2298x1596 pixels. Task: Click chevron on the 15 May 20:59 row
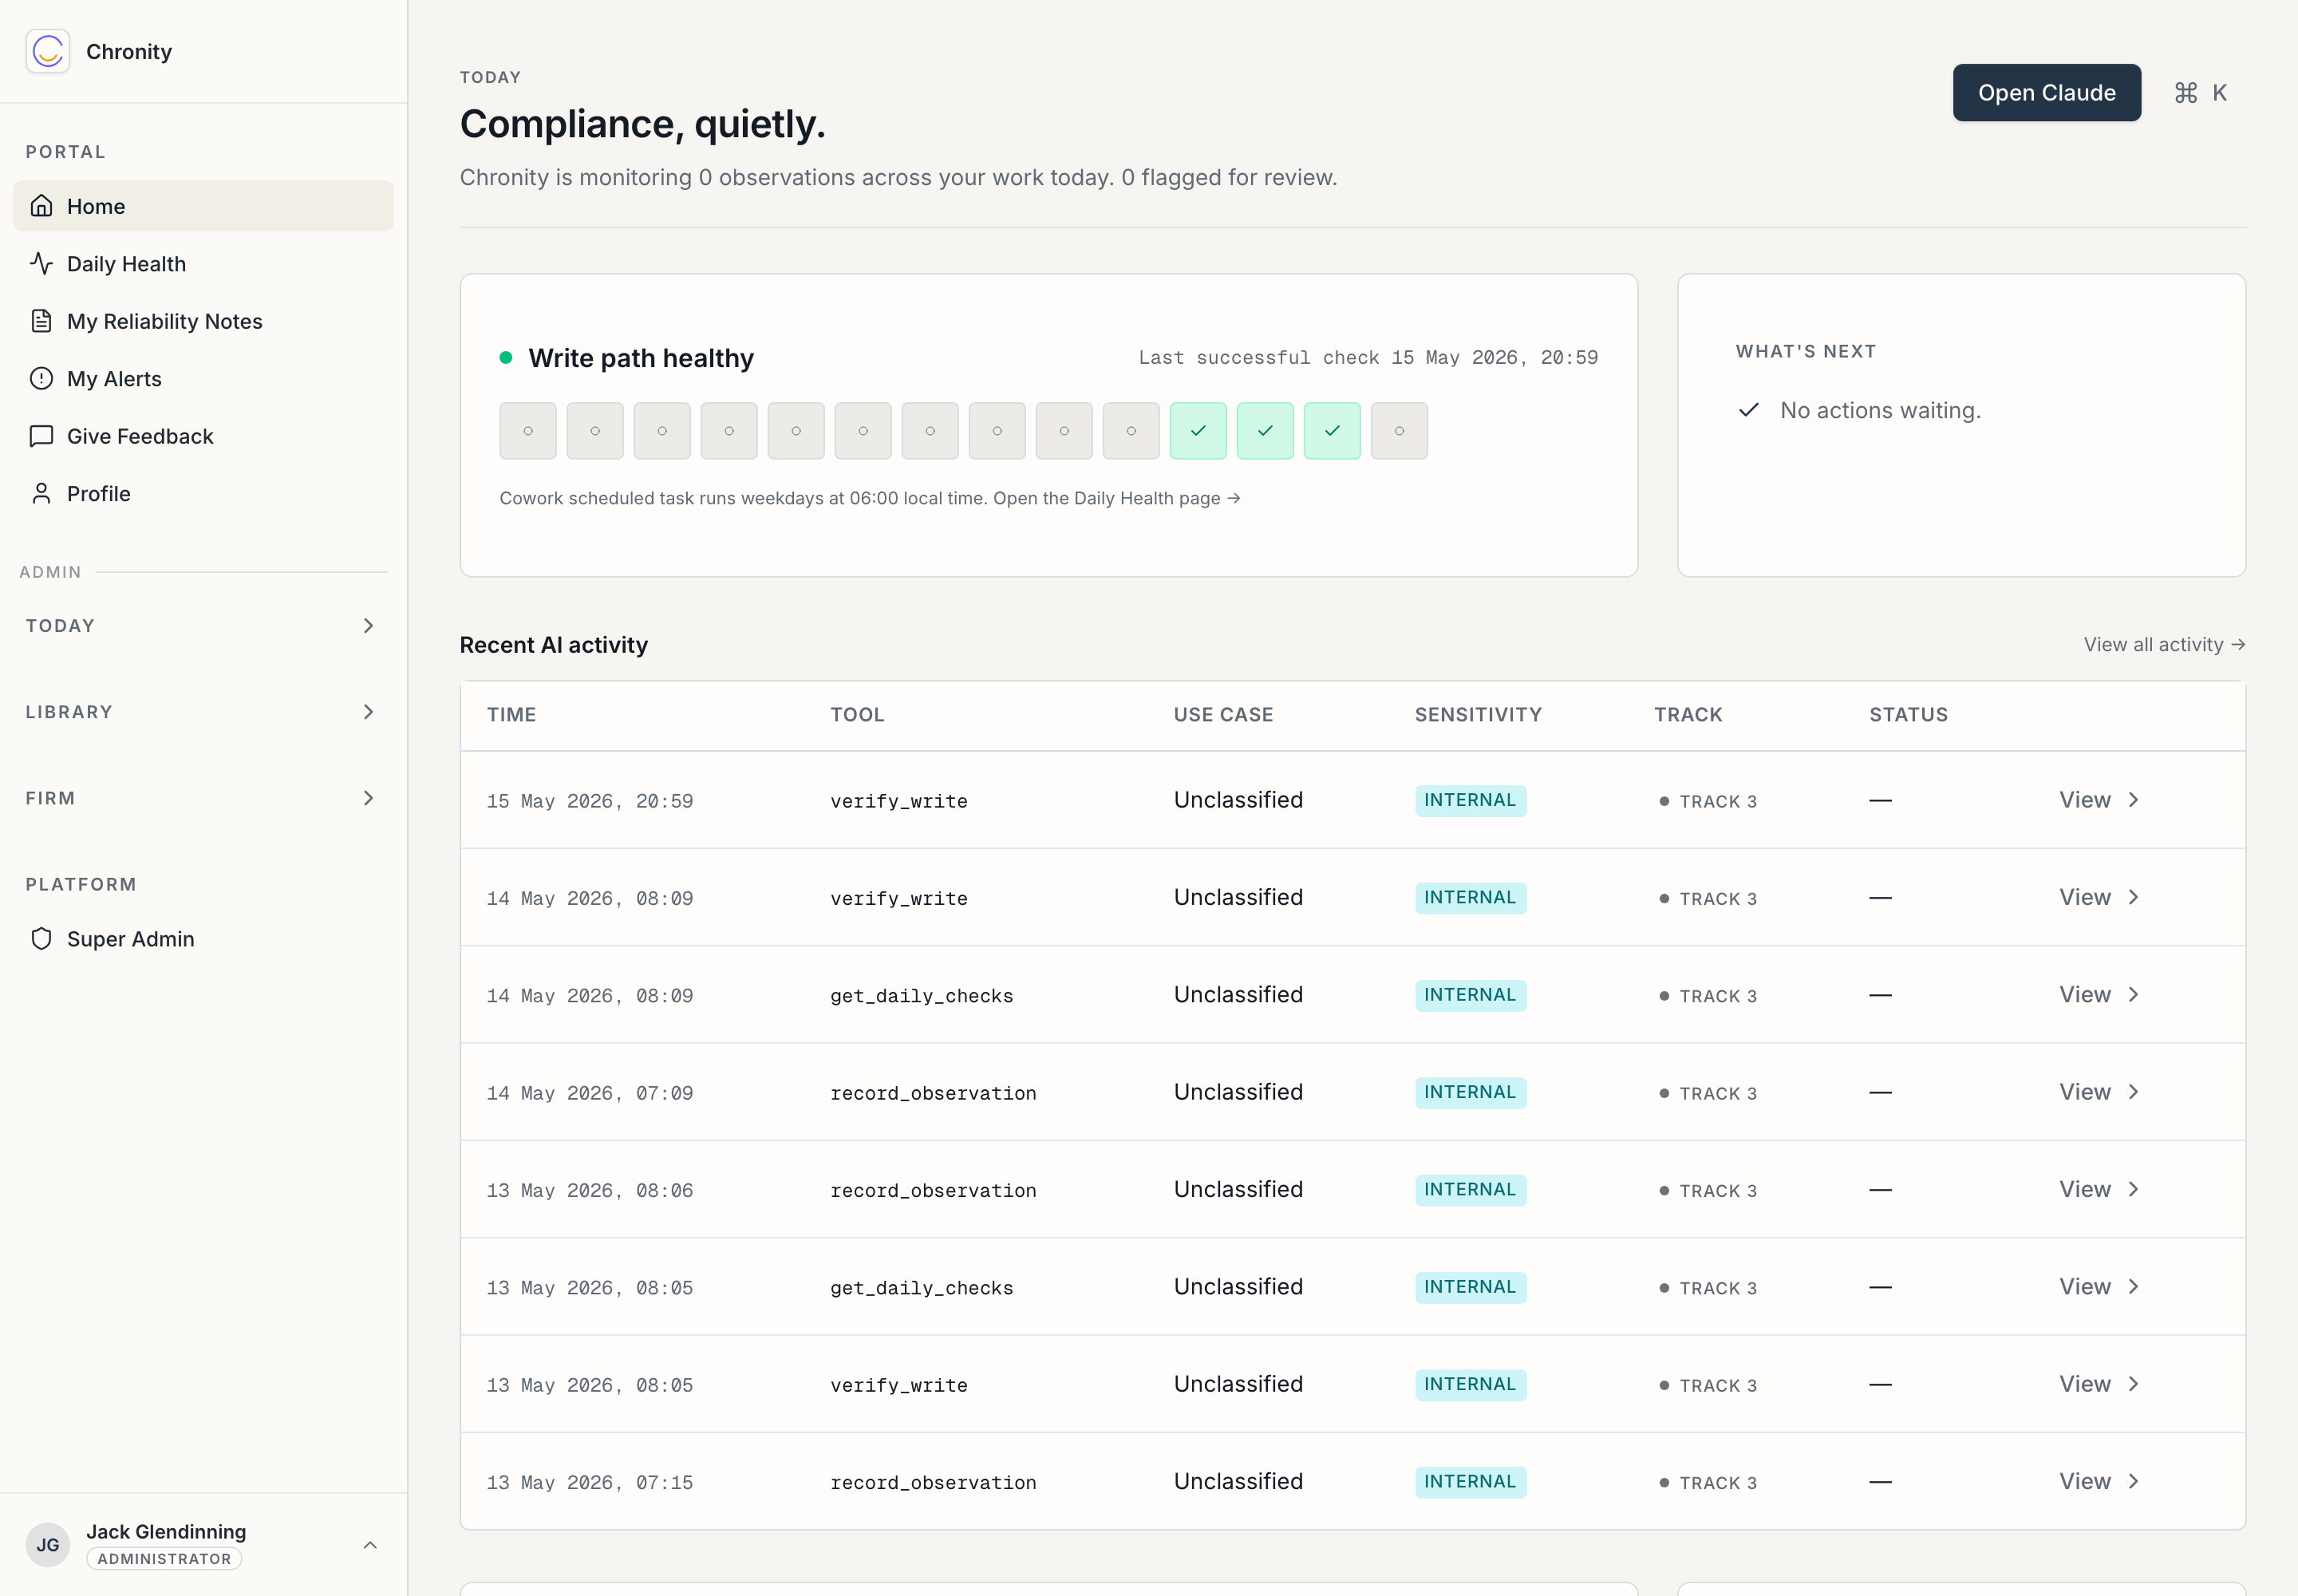pos(2134,800)
